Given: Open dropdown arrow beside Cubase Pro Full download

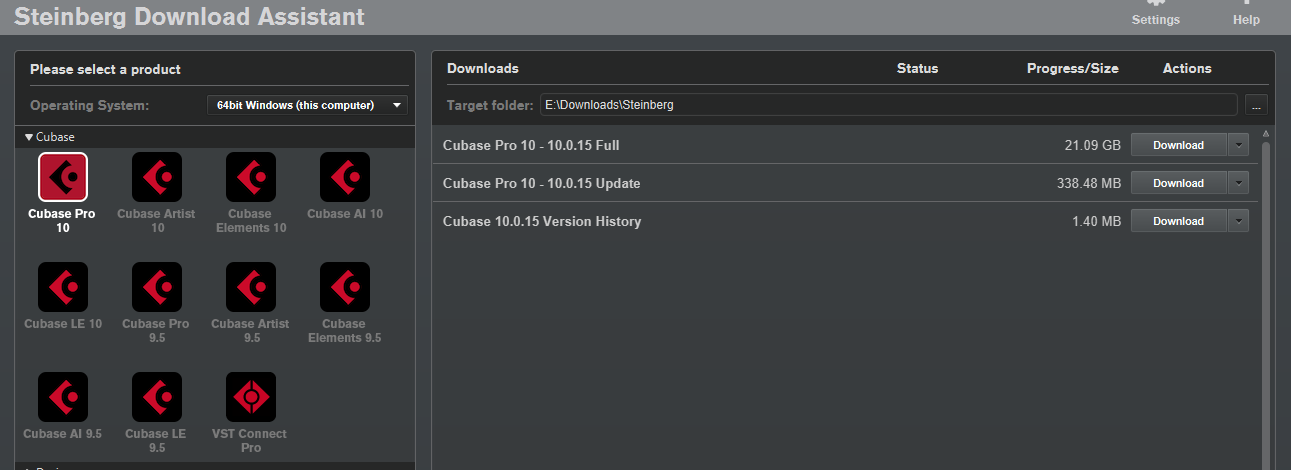Looking at the screenshot, I should pos(1239,145).
